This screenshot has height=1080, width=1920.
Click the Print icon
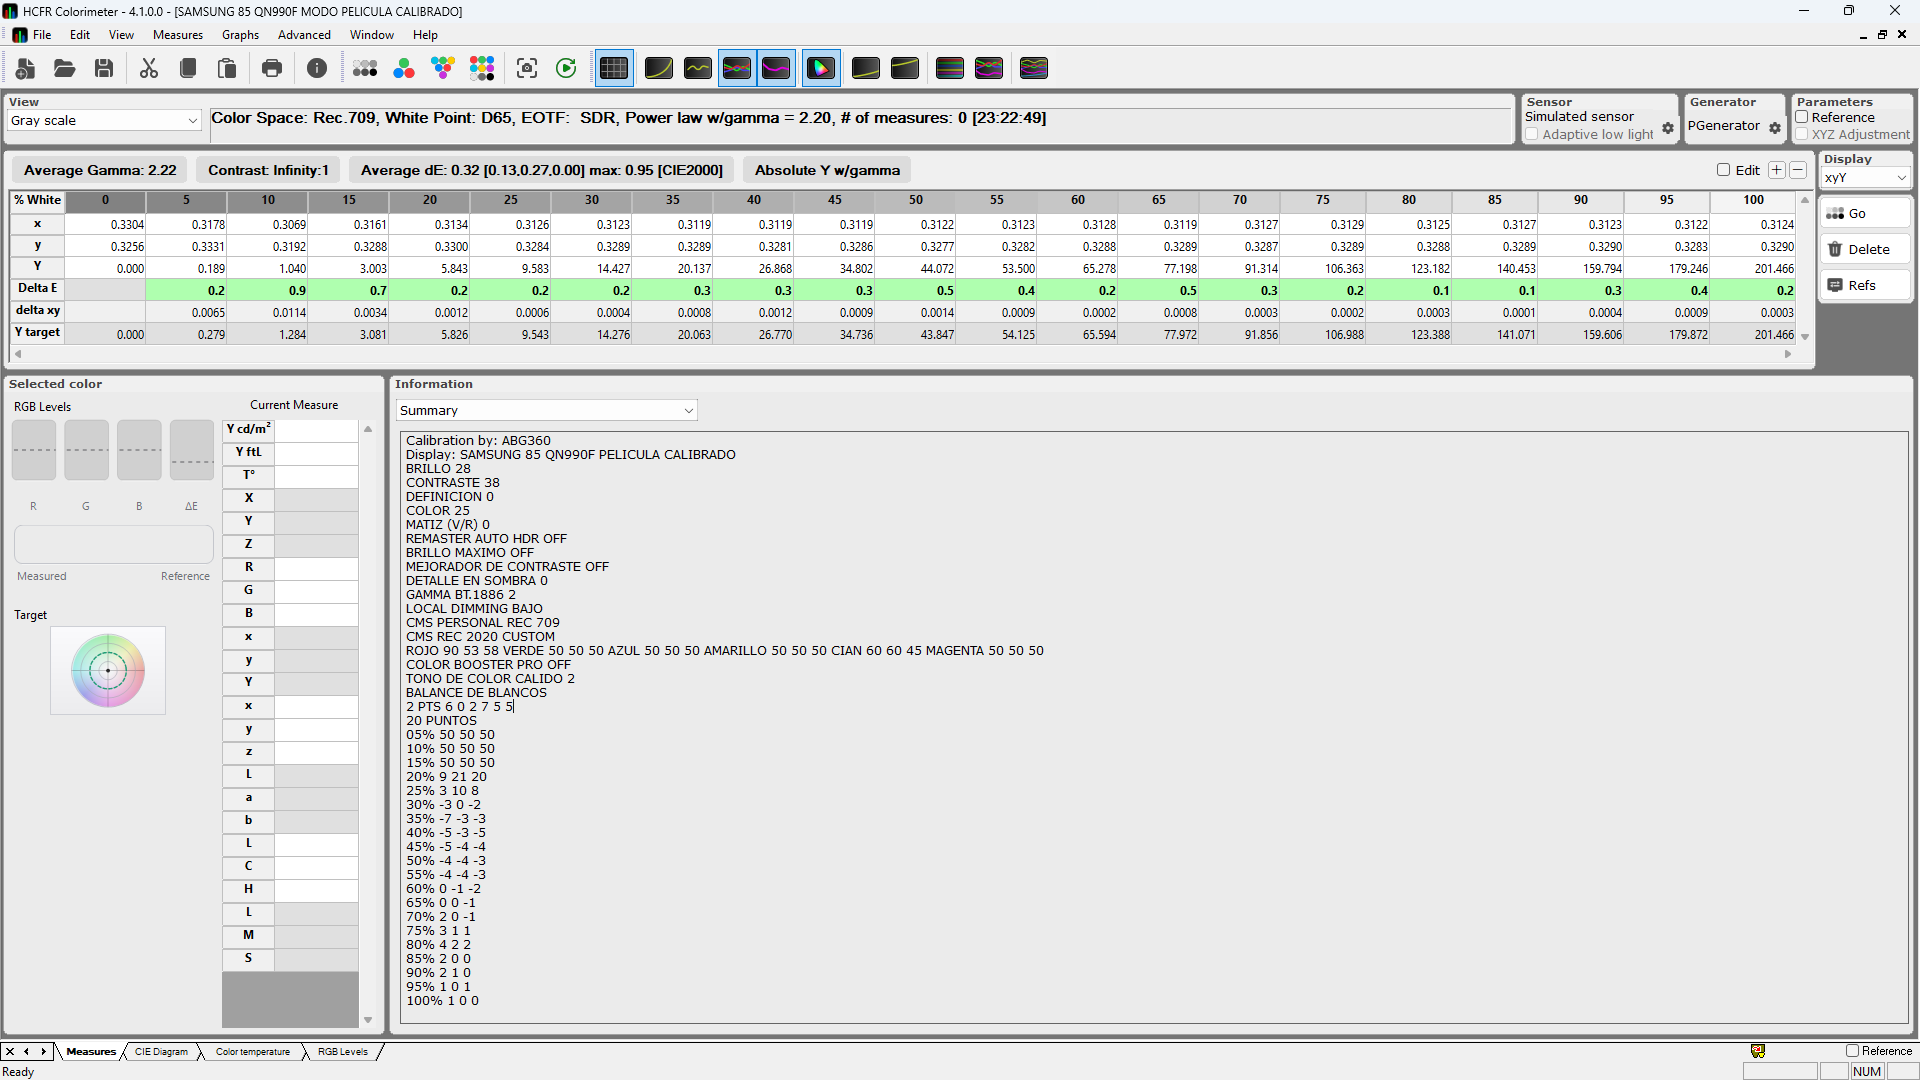point(272,68)
